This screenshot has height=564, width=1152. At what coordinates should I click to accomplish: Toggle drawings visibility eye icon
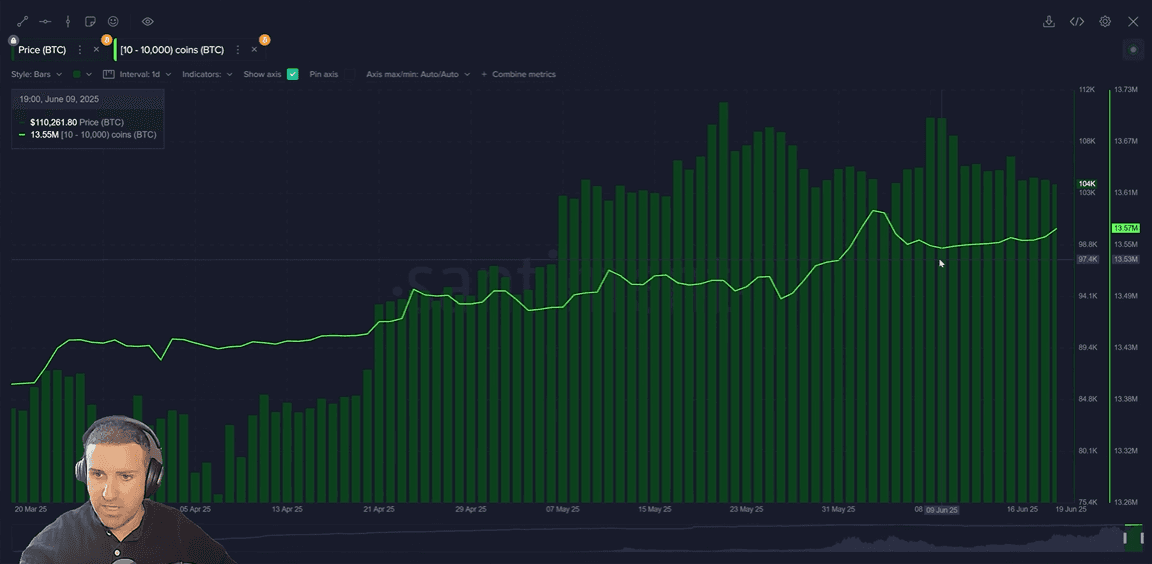(x=148, y=21)
